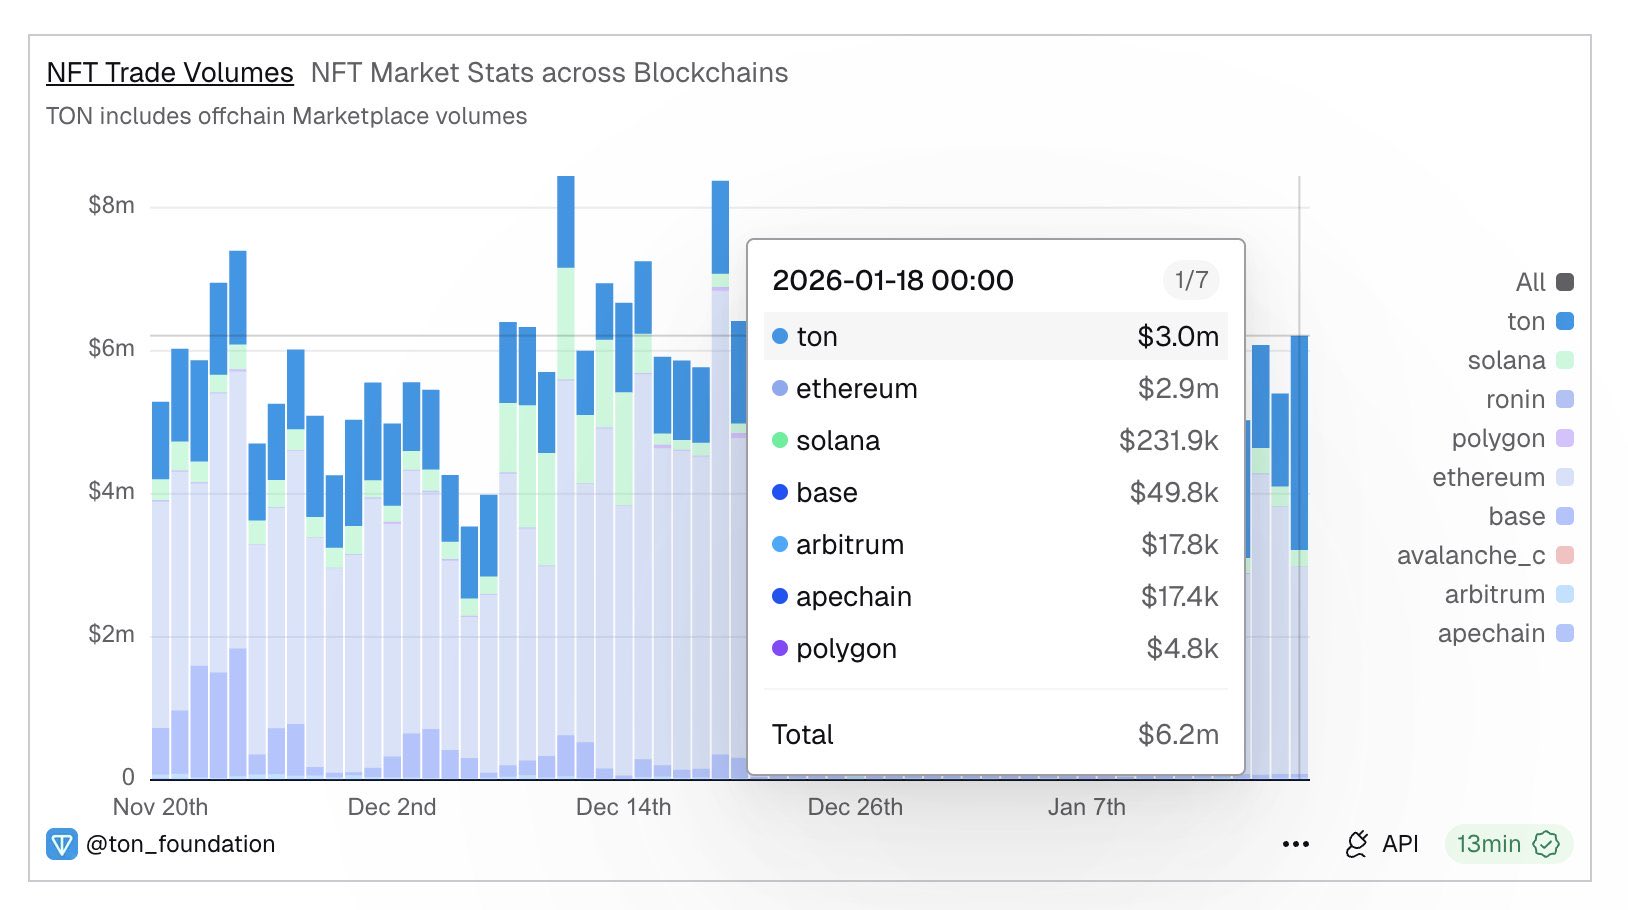The width and height of the screenshot is (1628, 910).
Task: Open the three-dots more options menu
Action: click(x=1295, y=844)
